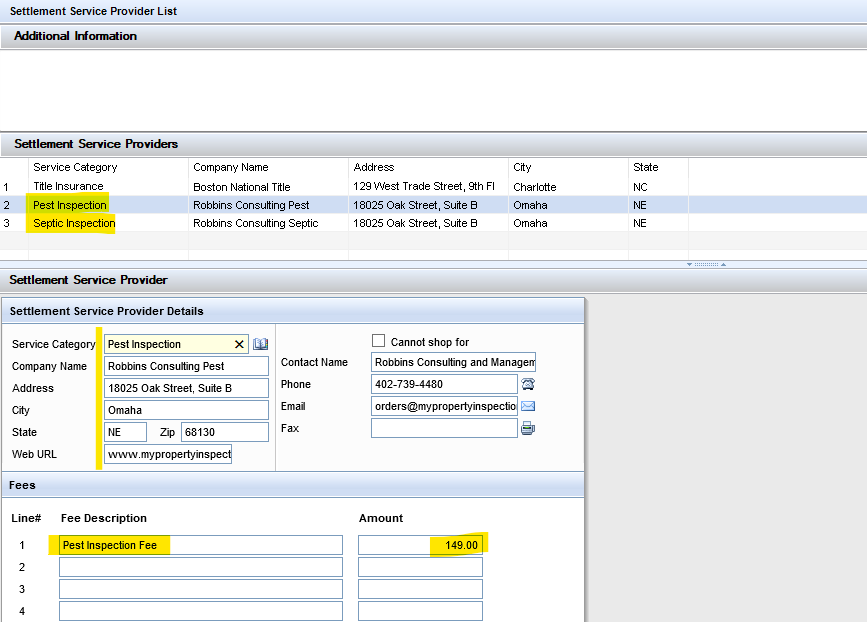The image size is (867, 622).
Task: Click the 129 West Trade Street address cell
Action: click(424, 187)
